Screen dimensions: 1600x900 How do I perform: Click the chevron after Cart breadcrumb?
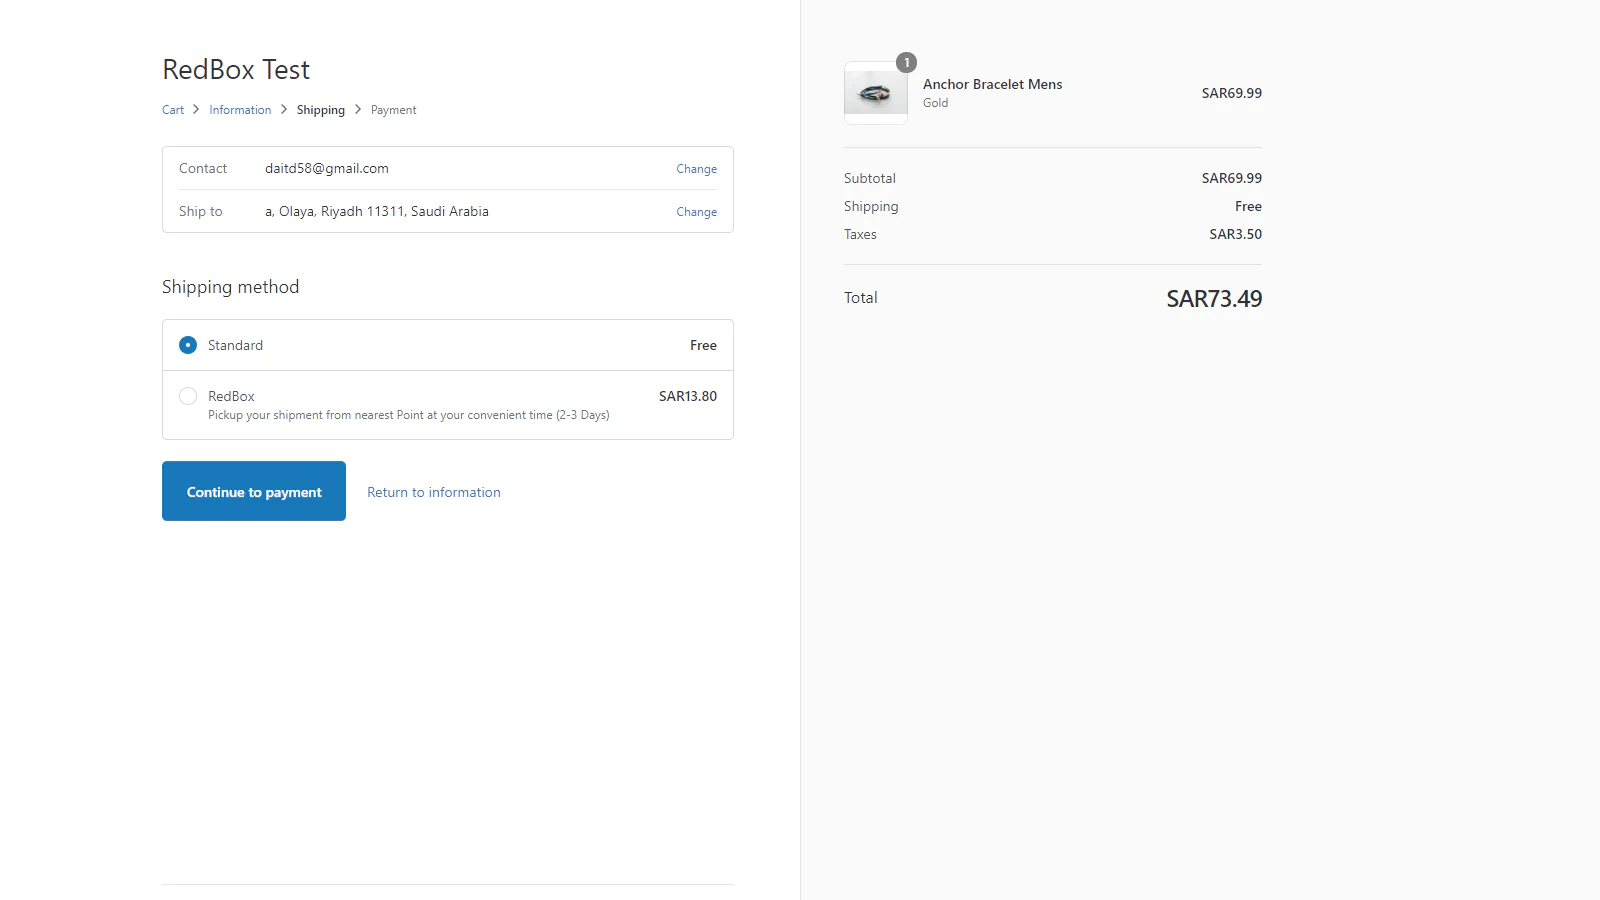coord(196,109)
